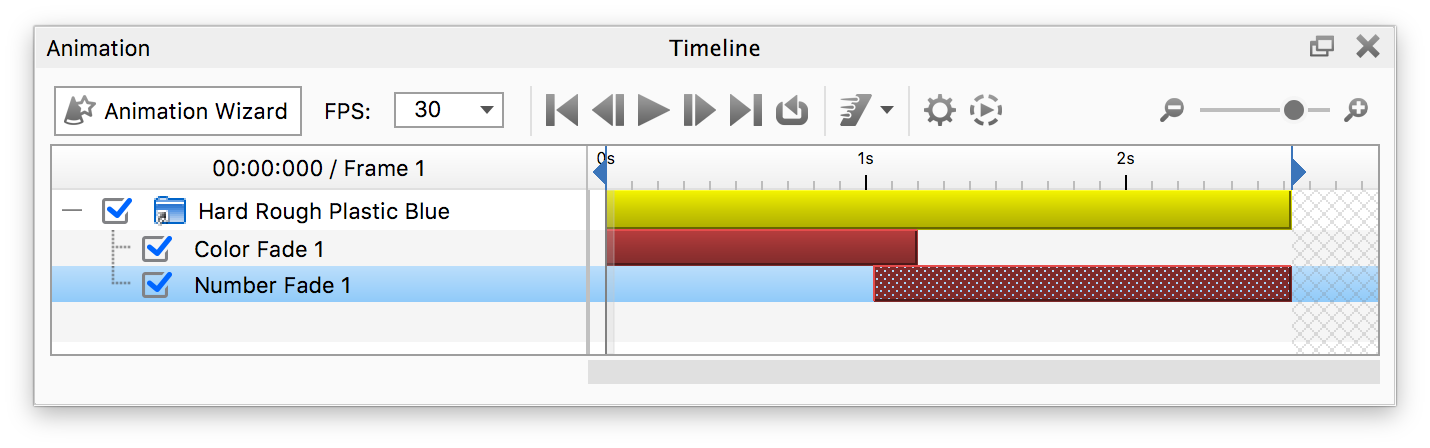Click the zoom out magnifier icon

(x=1172, y=110)
